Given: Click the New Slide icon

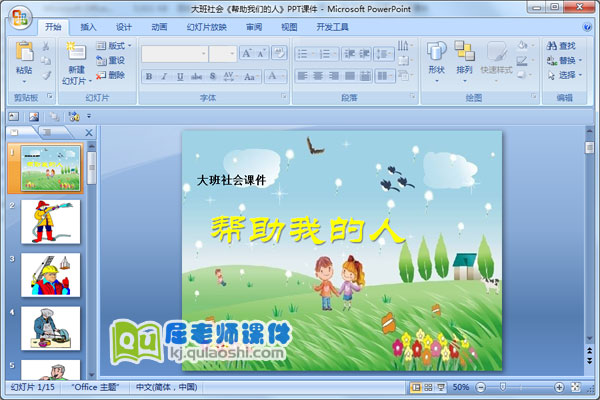Looking at the screenshot, I should coord(76,51).
